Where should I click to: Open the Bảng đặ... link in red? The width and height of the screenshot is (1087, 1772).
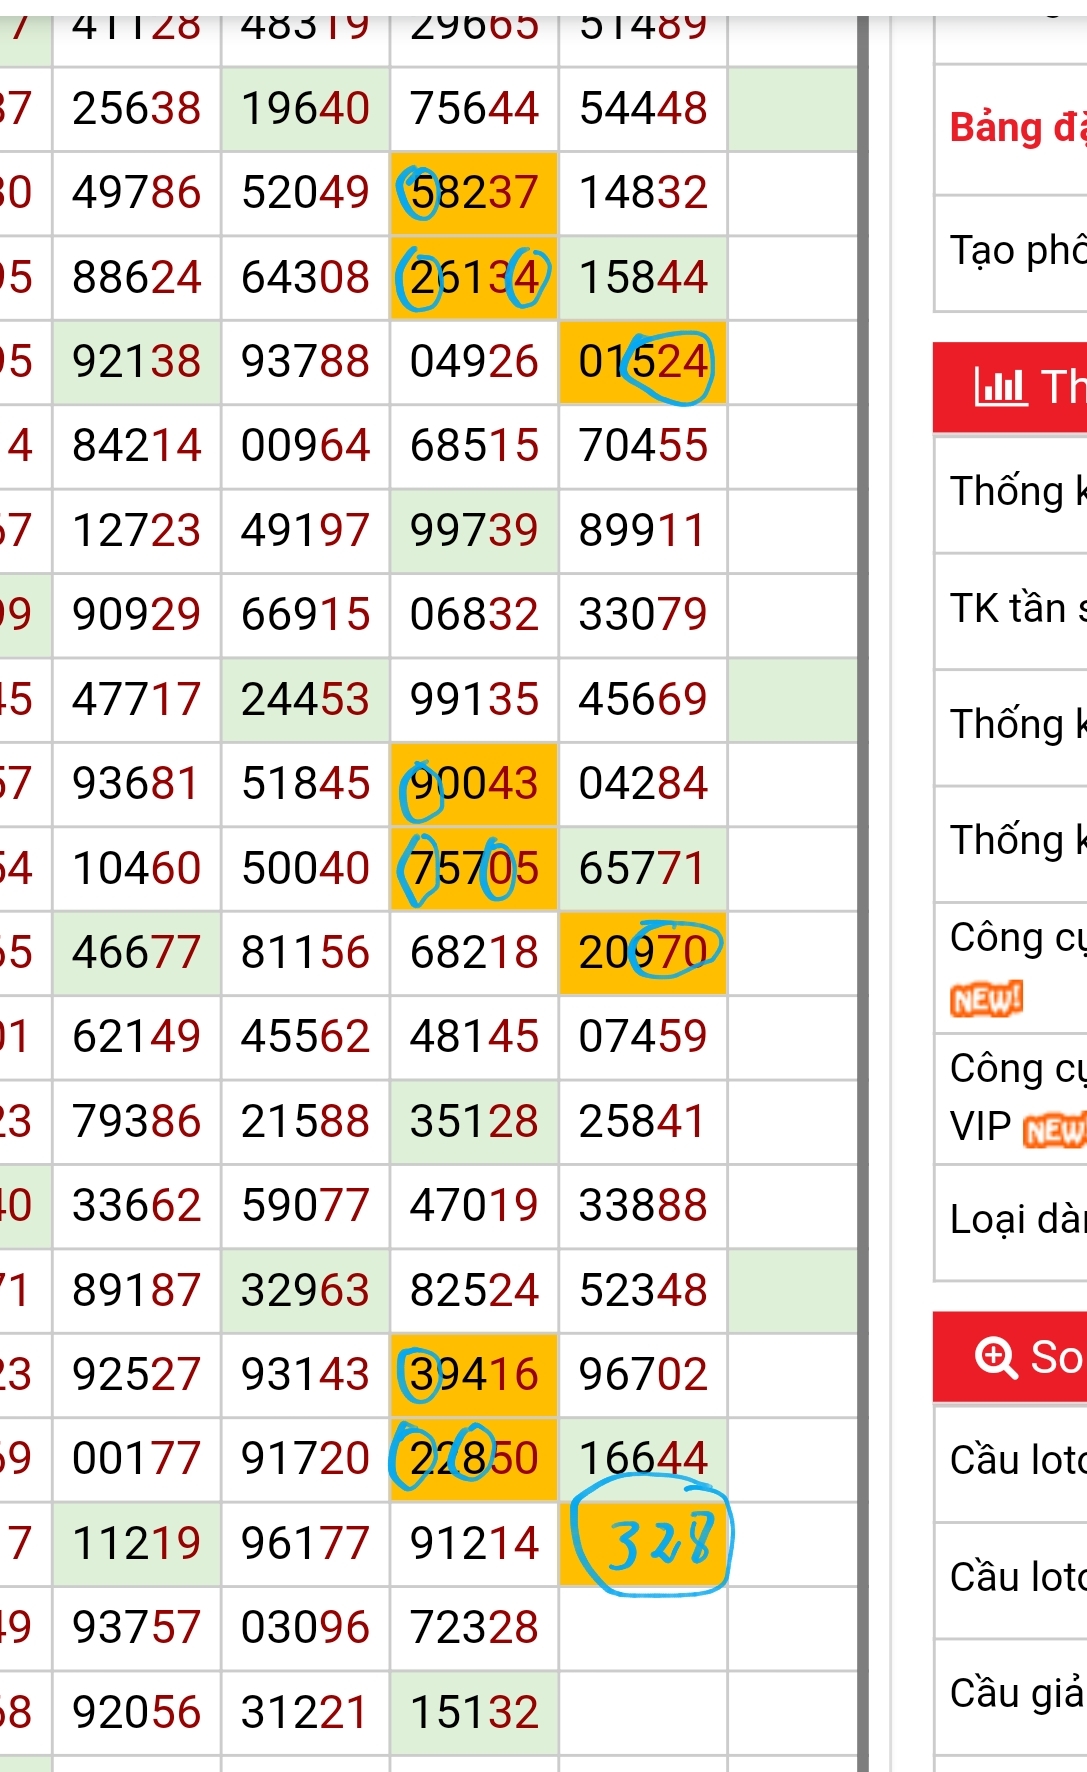pos(1017,128)
